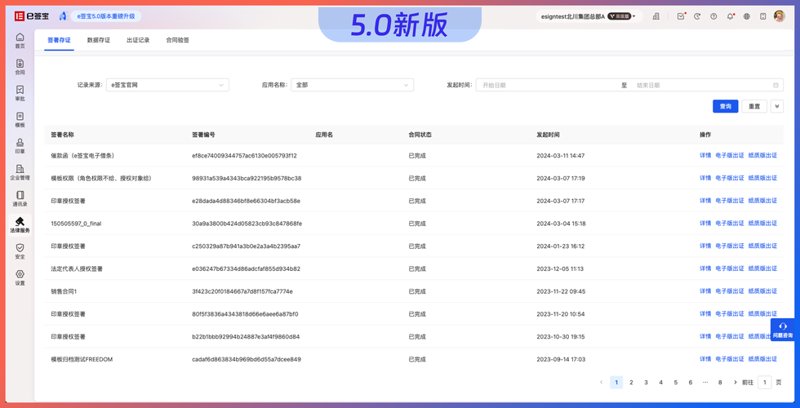Click the square icon left of avatar

(763, 16)
